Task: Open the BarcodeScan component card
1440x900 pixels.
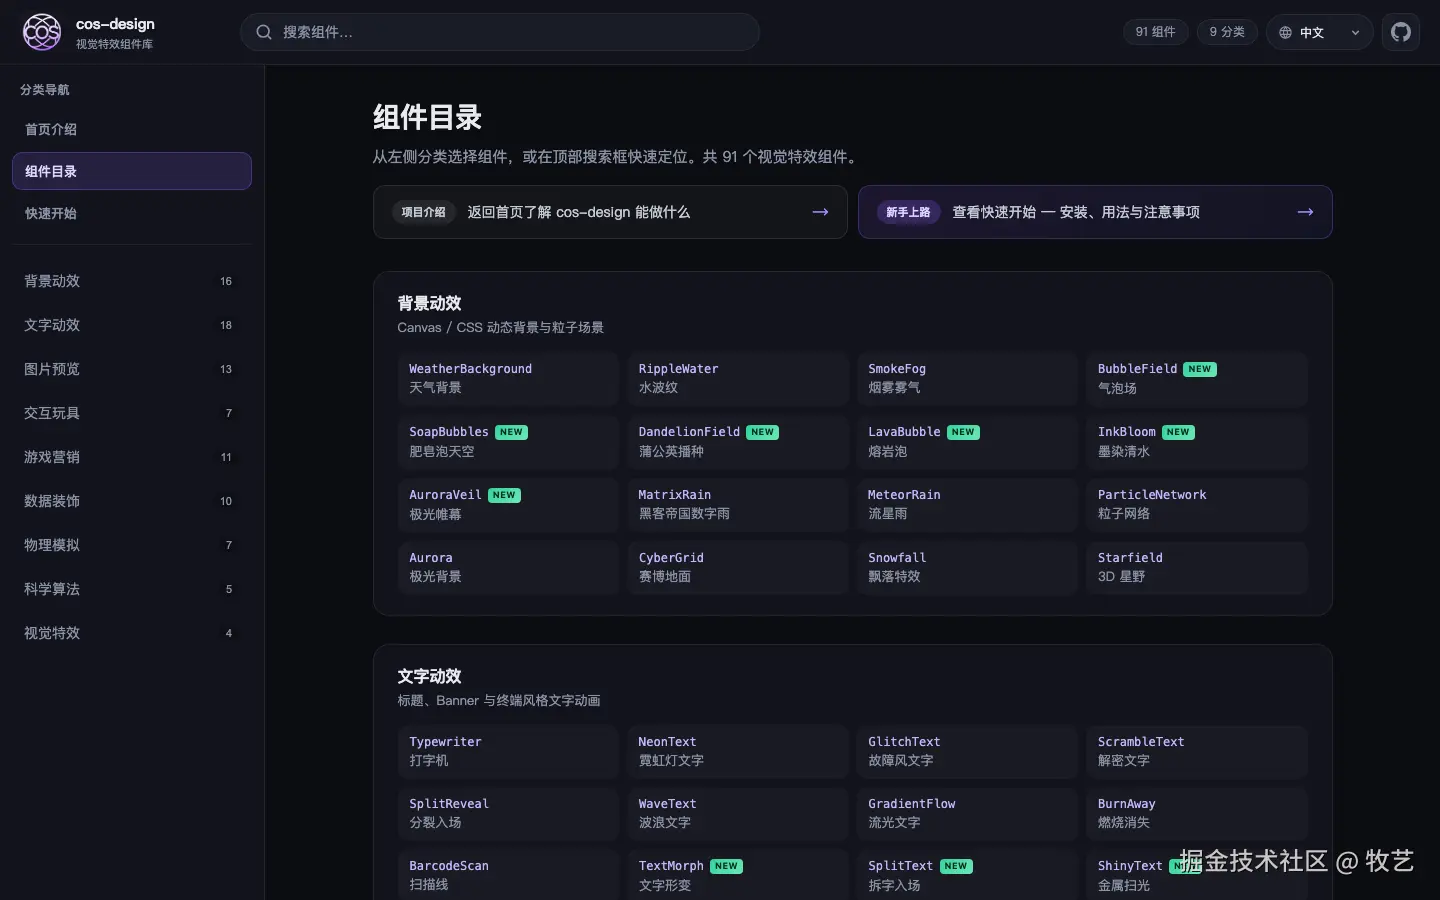Action: pos(508,875)
